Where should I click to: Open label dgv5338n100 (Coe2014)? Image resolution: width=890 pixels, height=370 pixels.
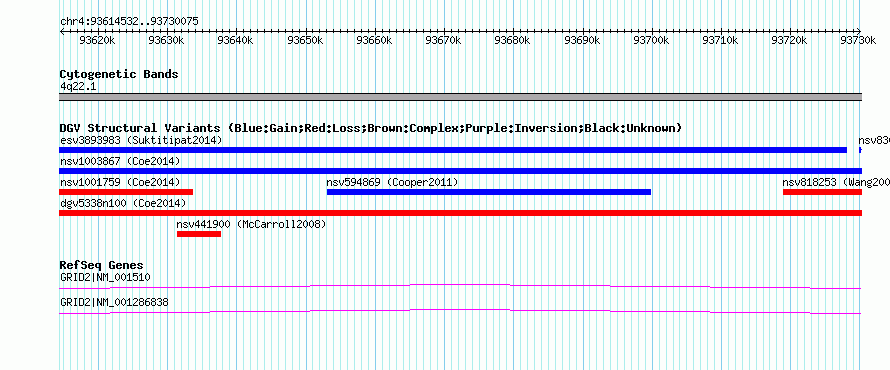[x=123, y=203]
